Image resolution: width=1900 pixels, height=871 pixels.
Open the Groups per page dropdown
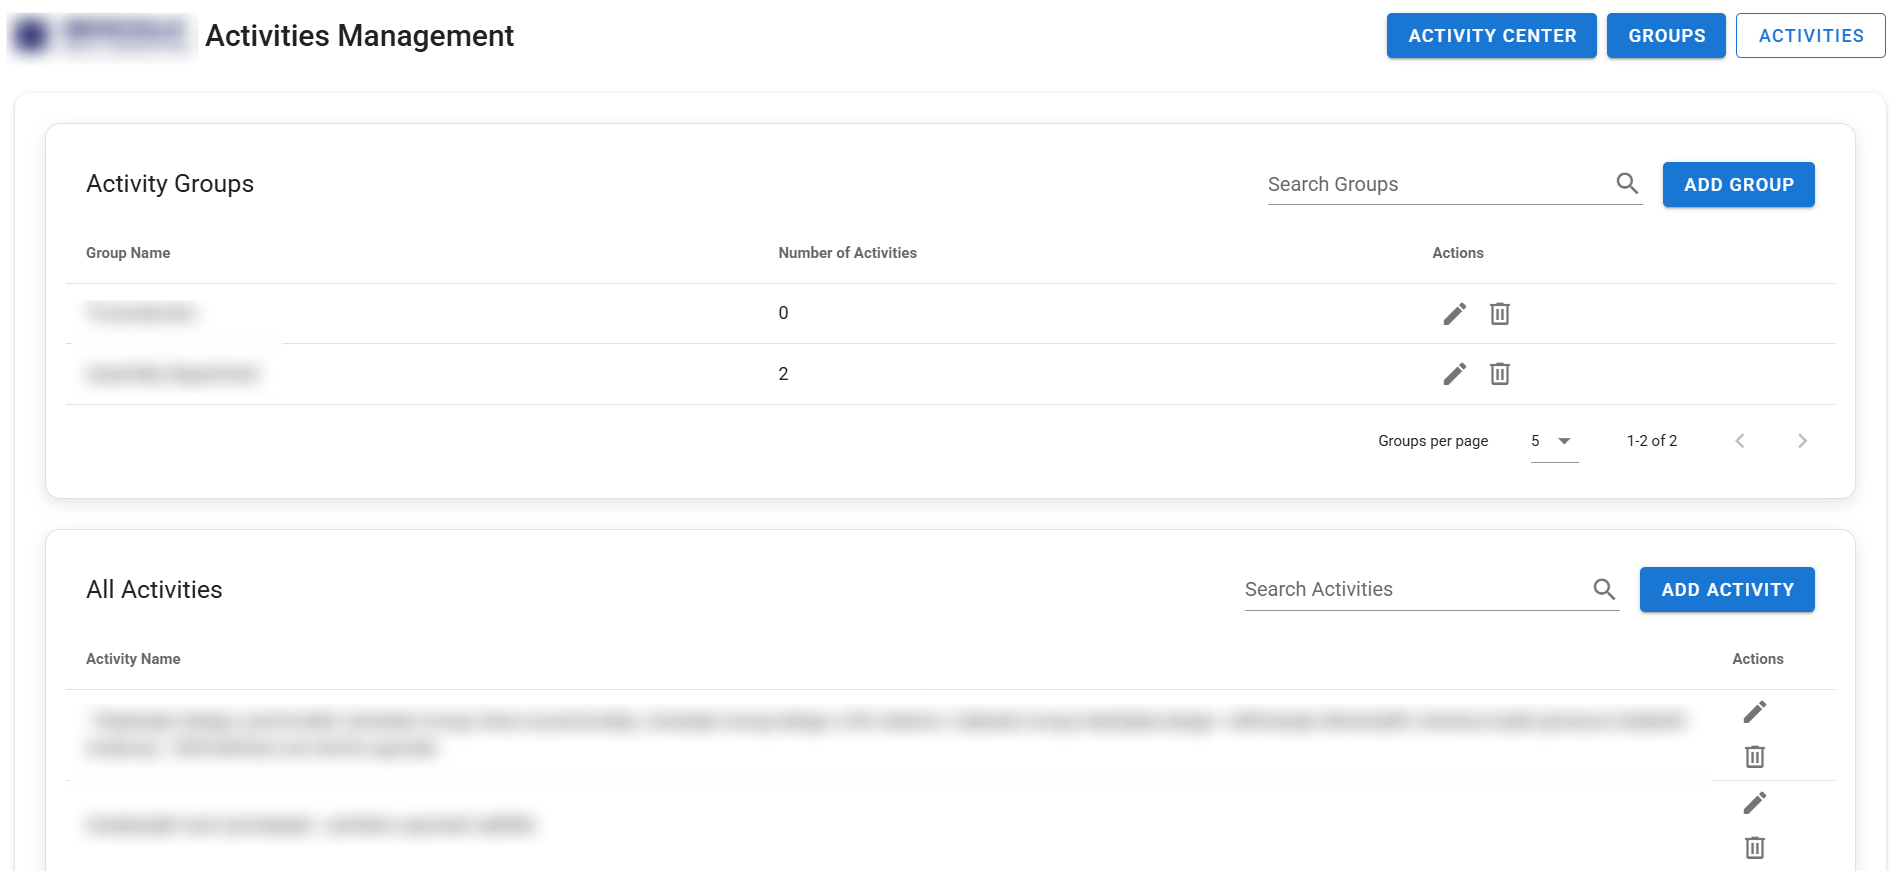pyautogui.click(x=1554, y=440)
